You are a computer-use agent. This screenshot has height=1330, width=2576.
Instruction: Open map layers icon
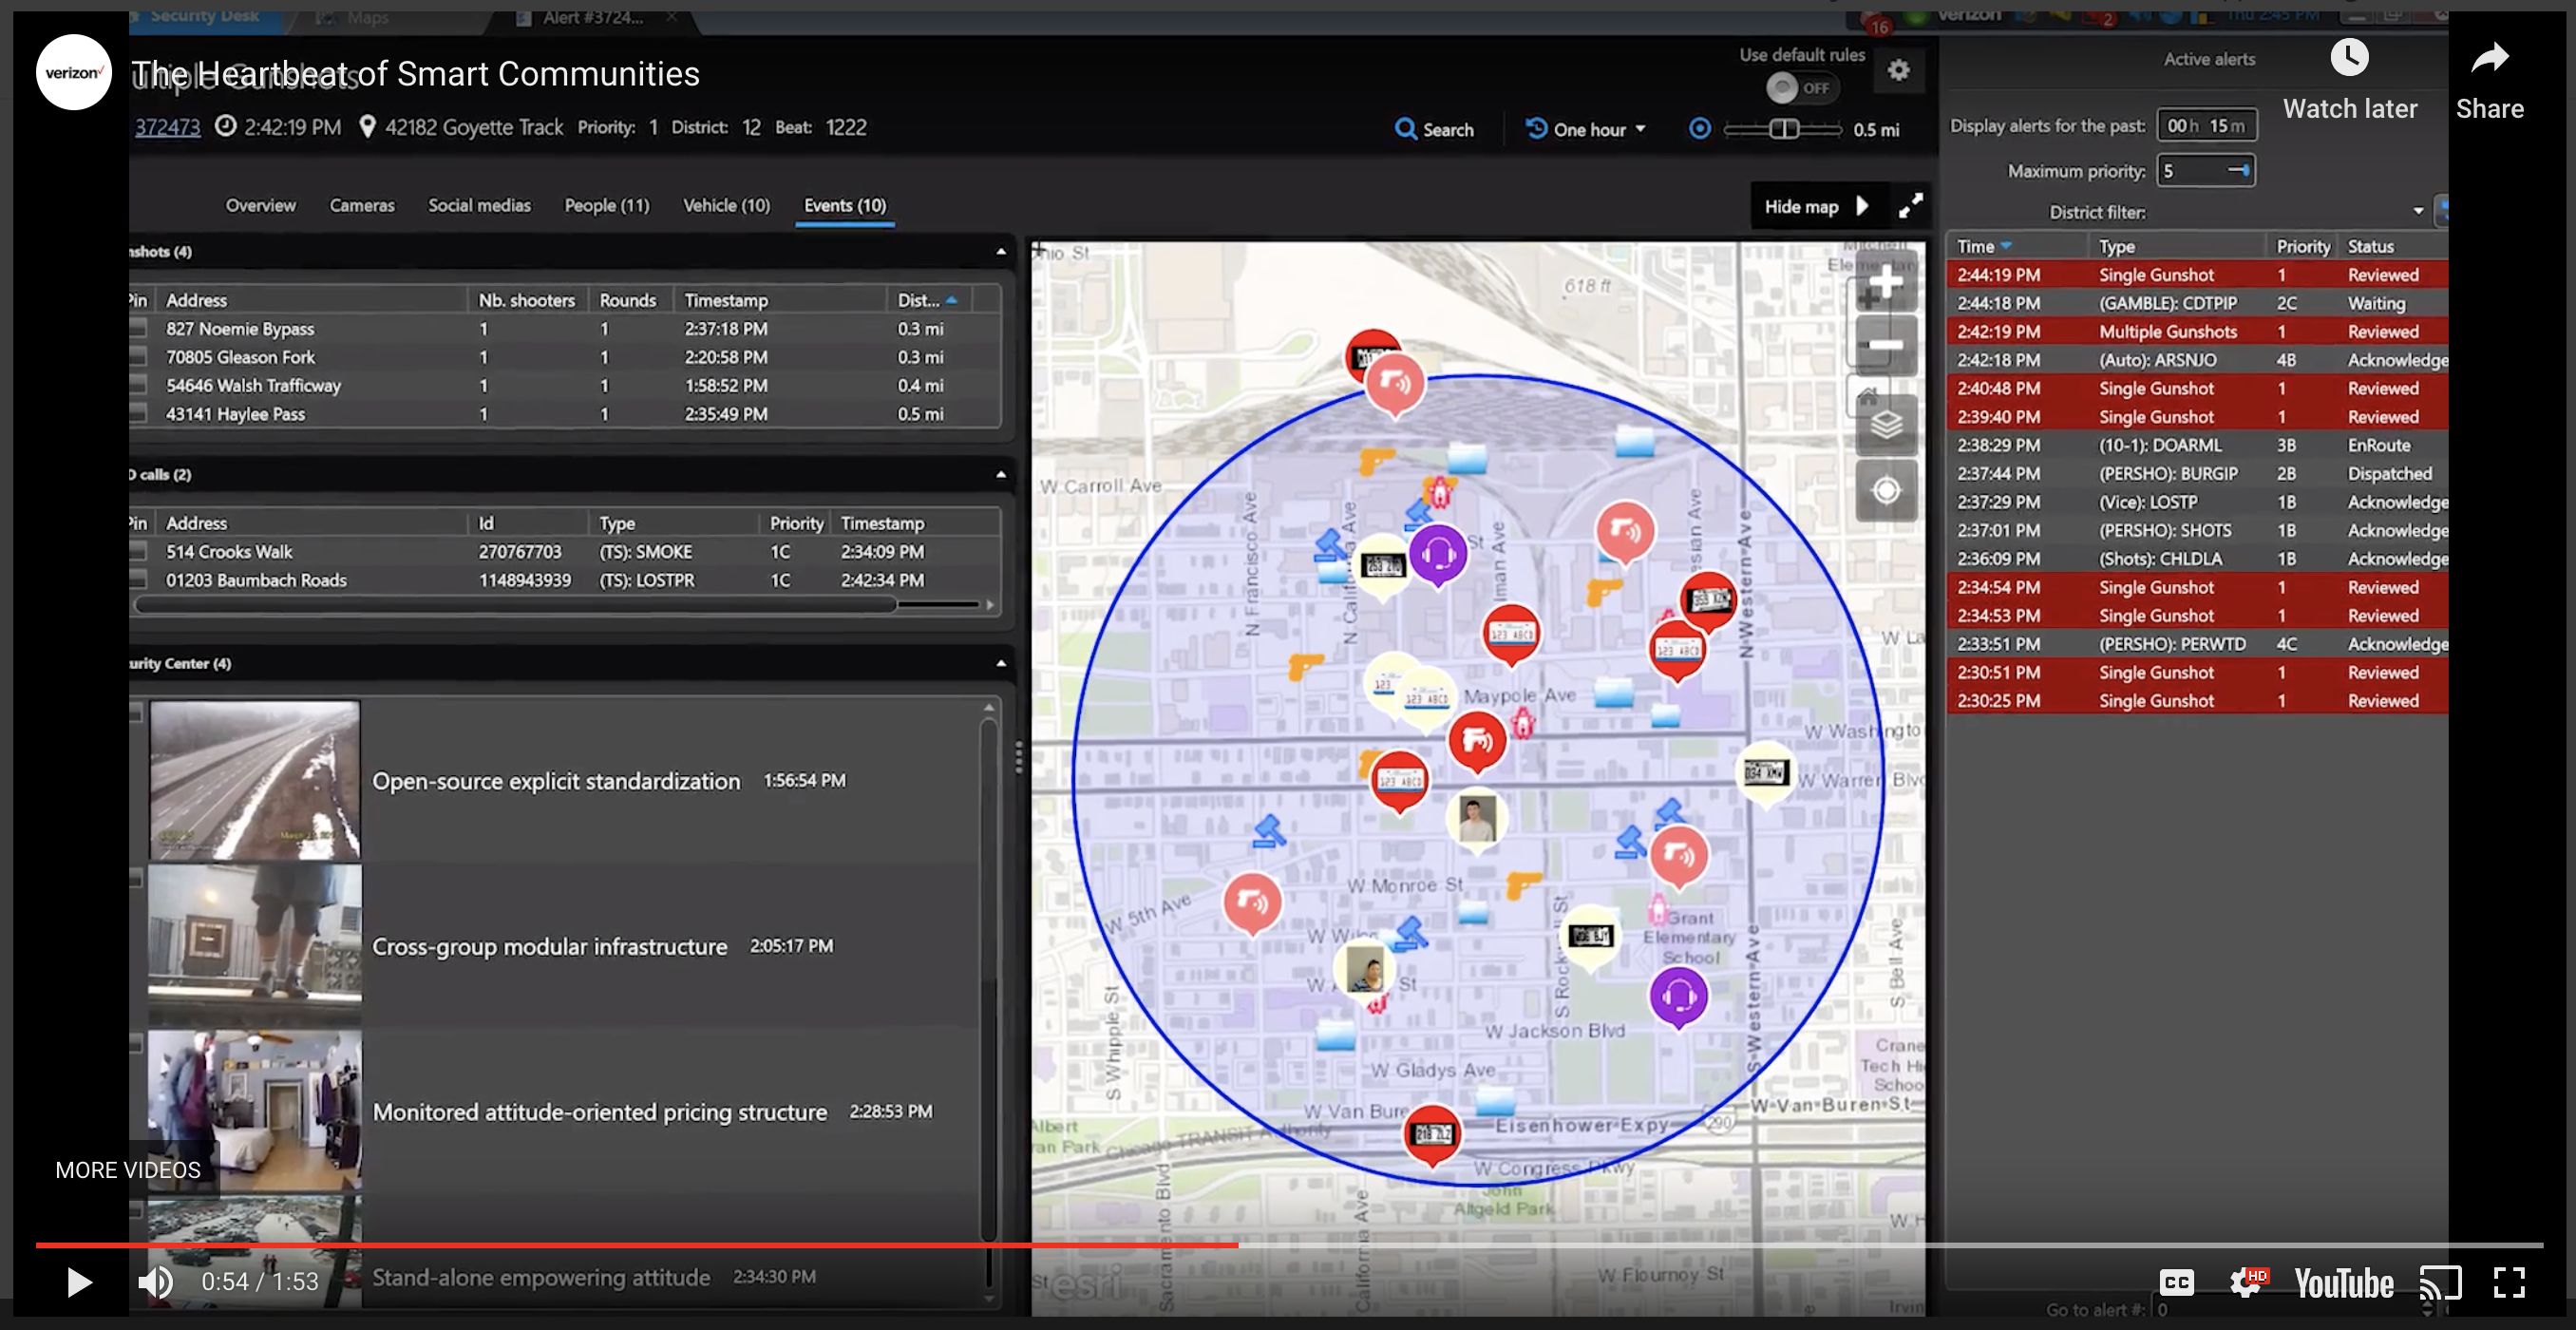1886,425
